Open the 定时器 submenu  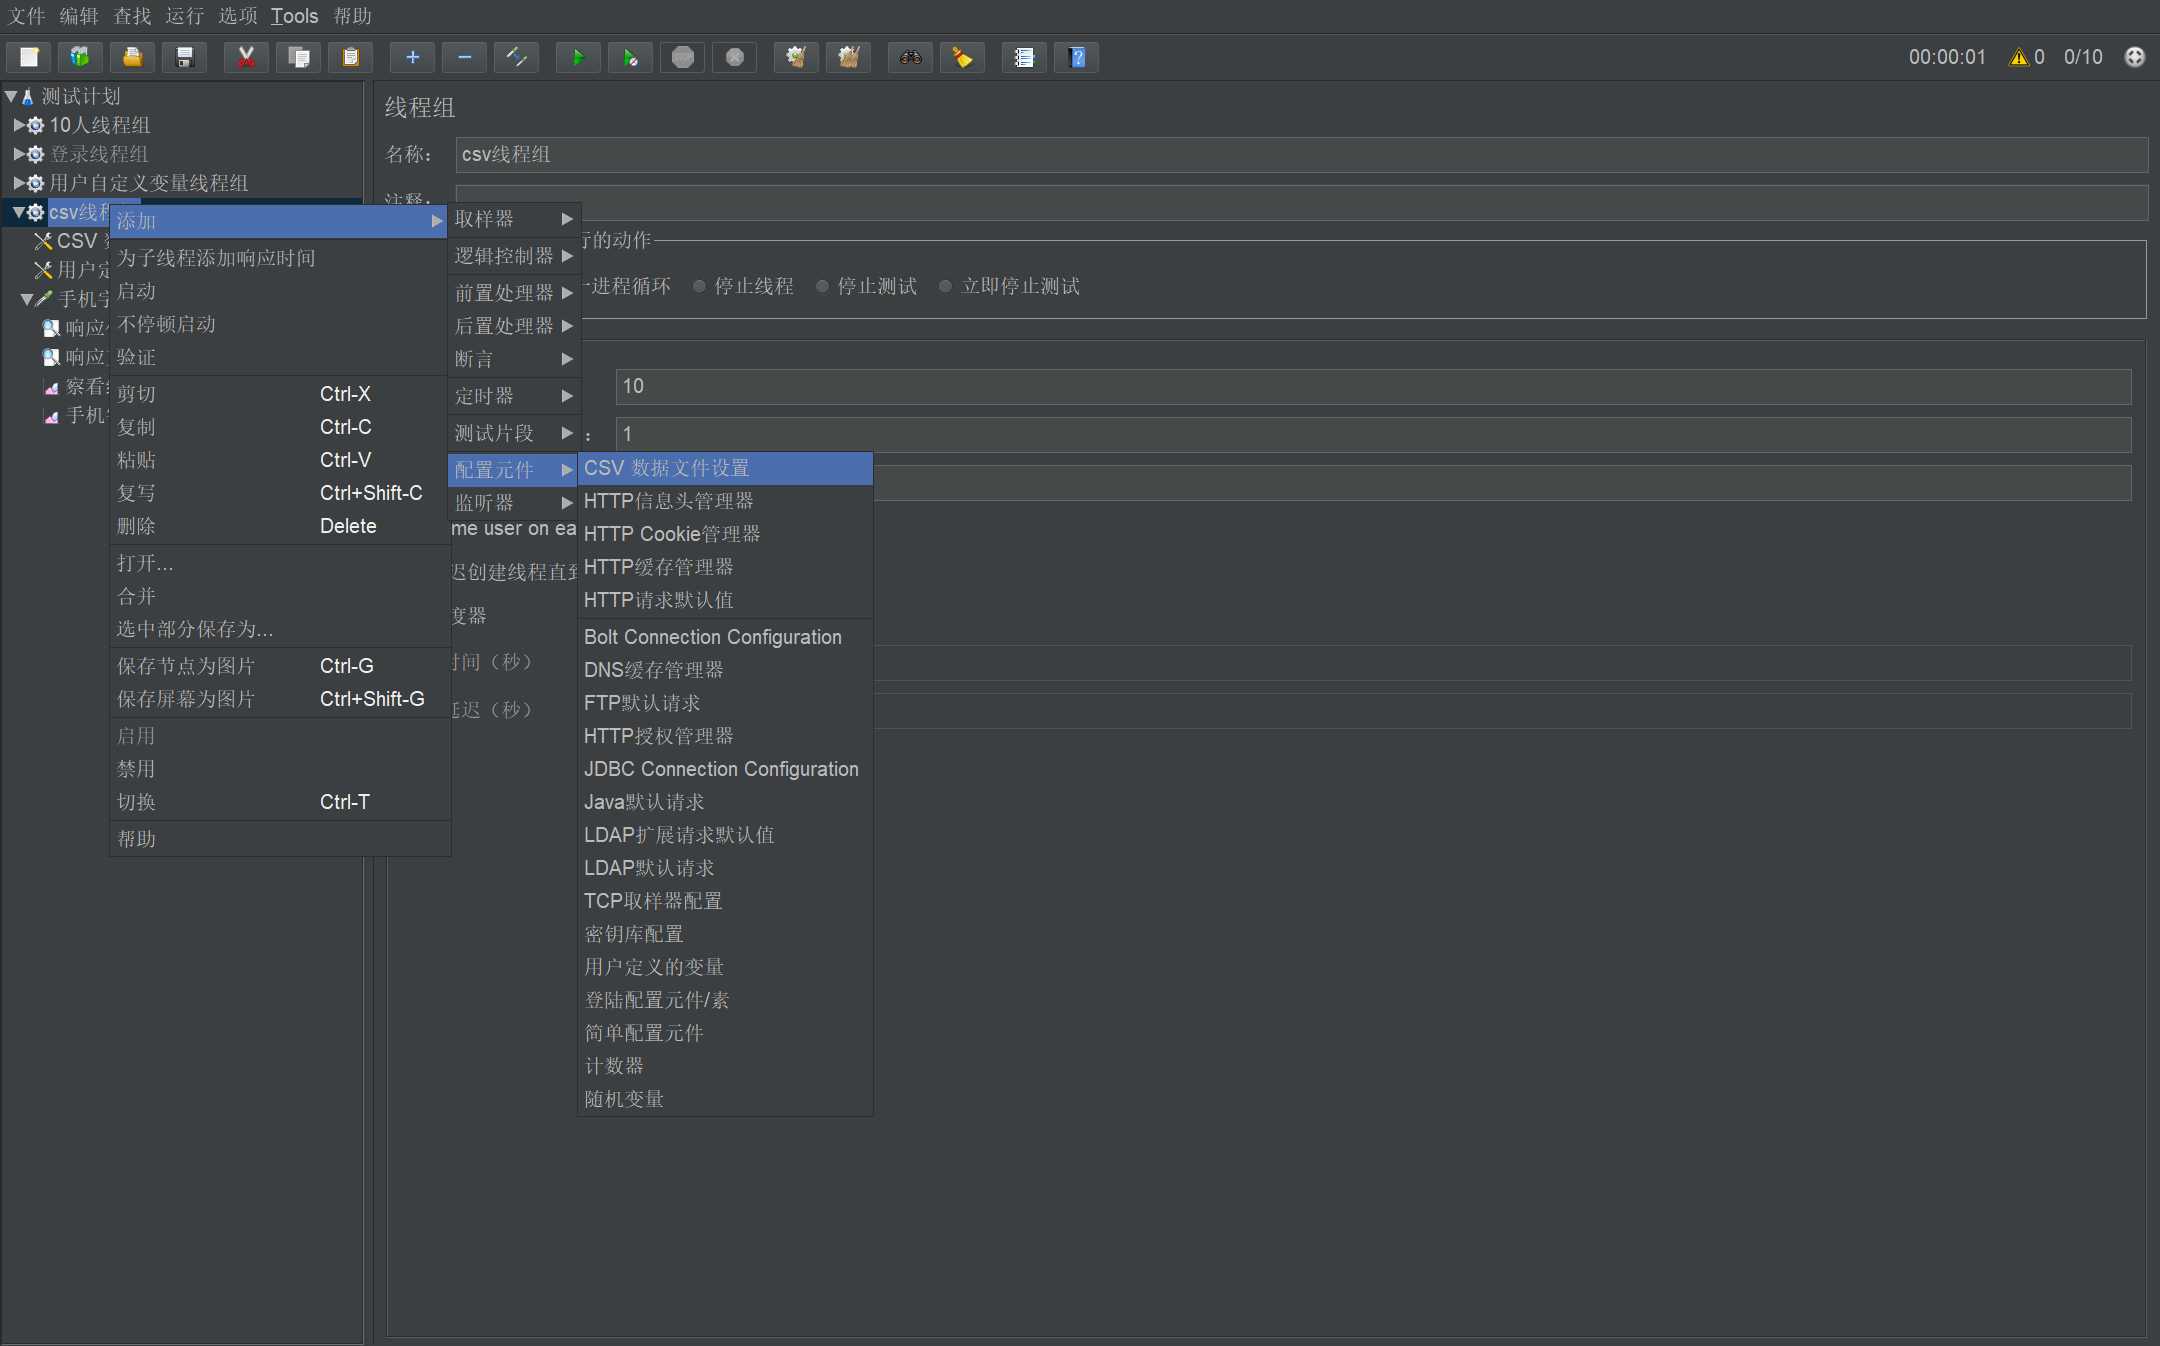click(x=513, y=396)
